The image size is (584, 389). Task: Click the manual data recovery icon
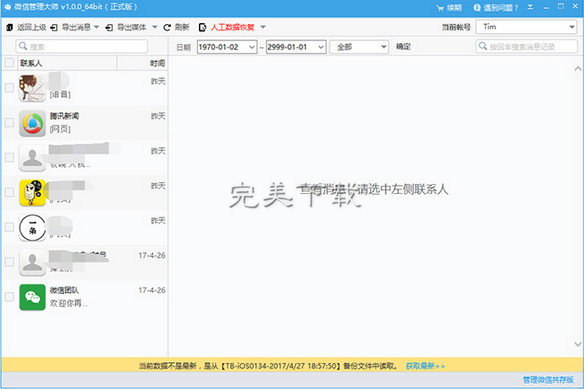[x=202, y=27]
